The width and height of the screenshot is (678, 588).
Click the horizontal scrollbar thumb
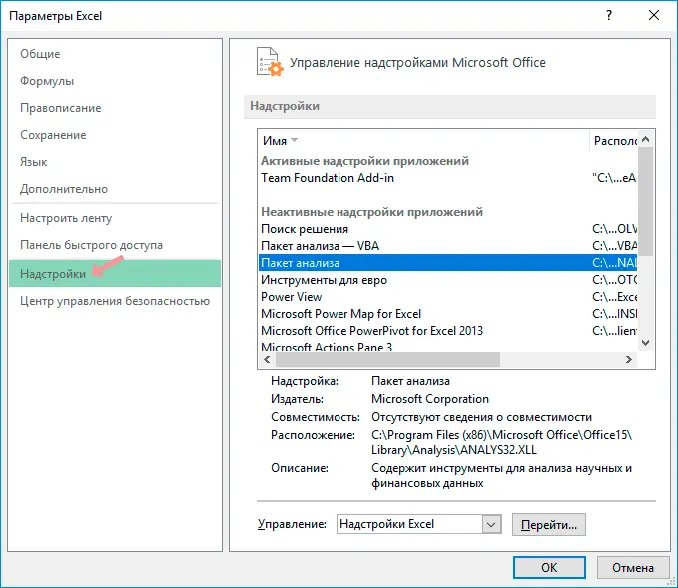tap(388, 359)
